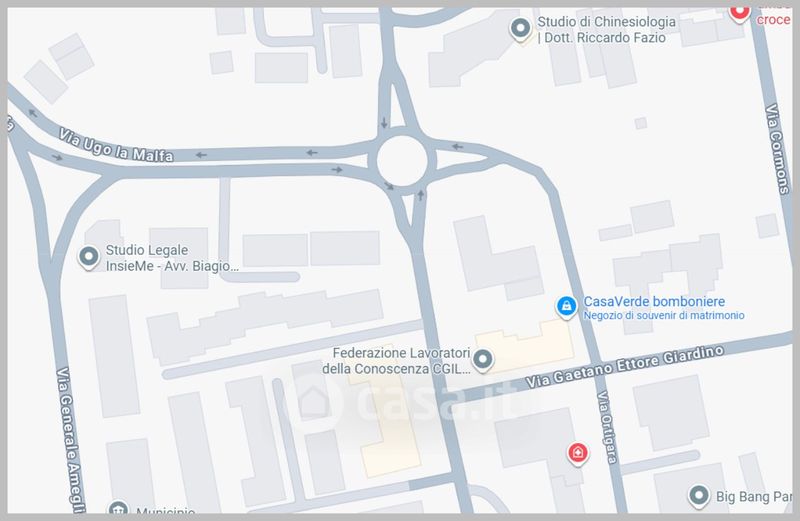The image size is (800, 521).
Task: Click the Via Ortigara street label
Action: pyautogui.click(x=607, y=427)
